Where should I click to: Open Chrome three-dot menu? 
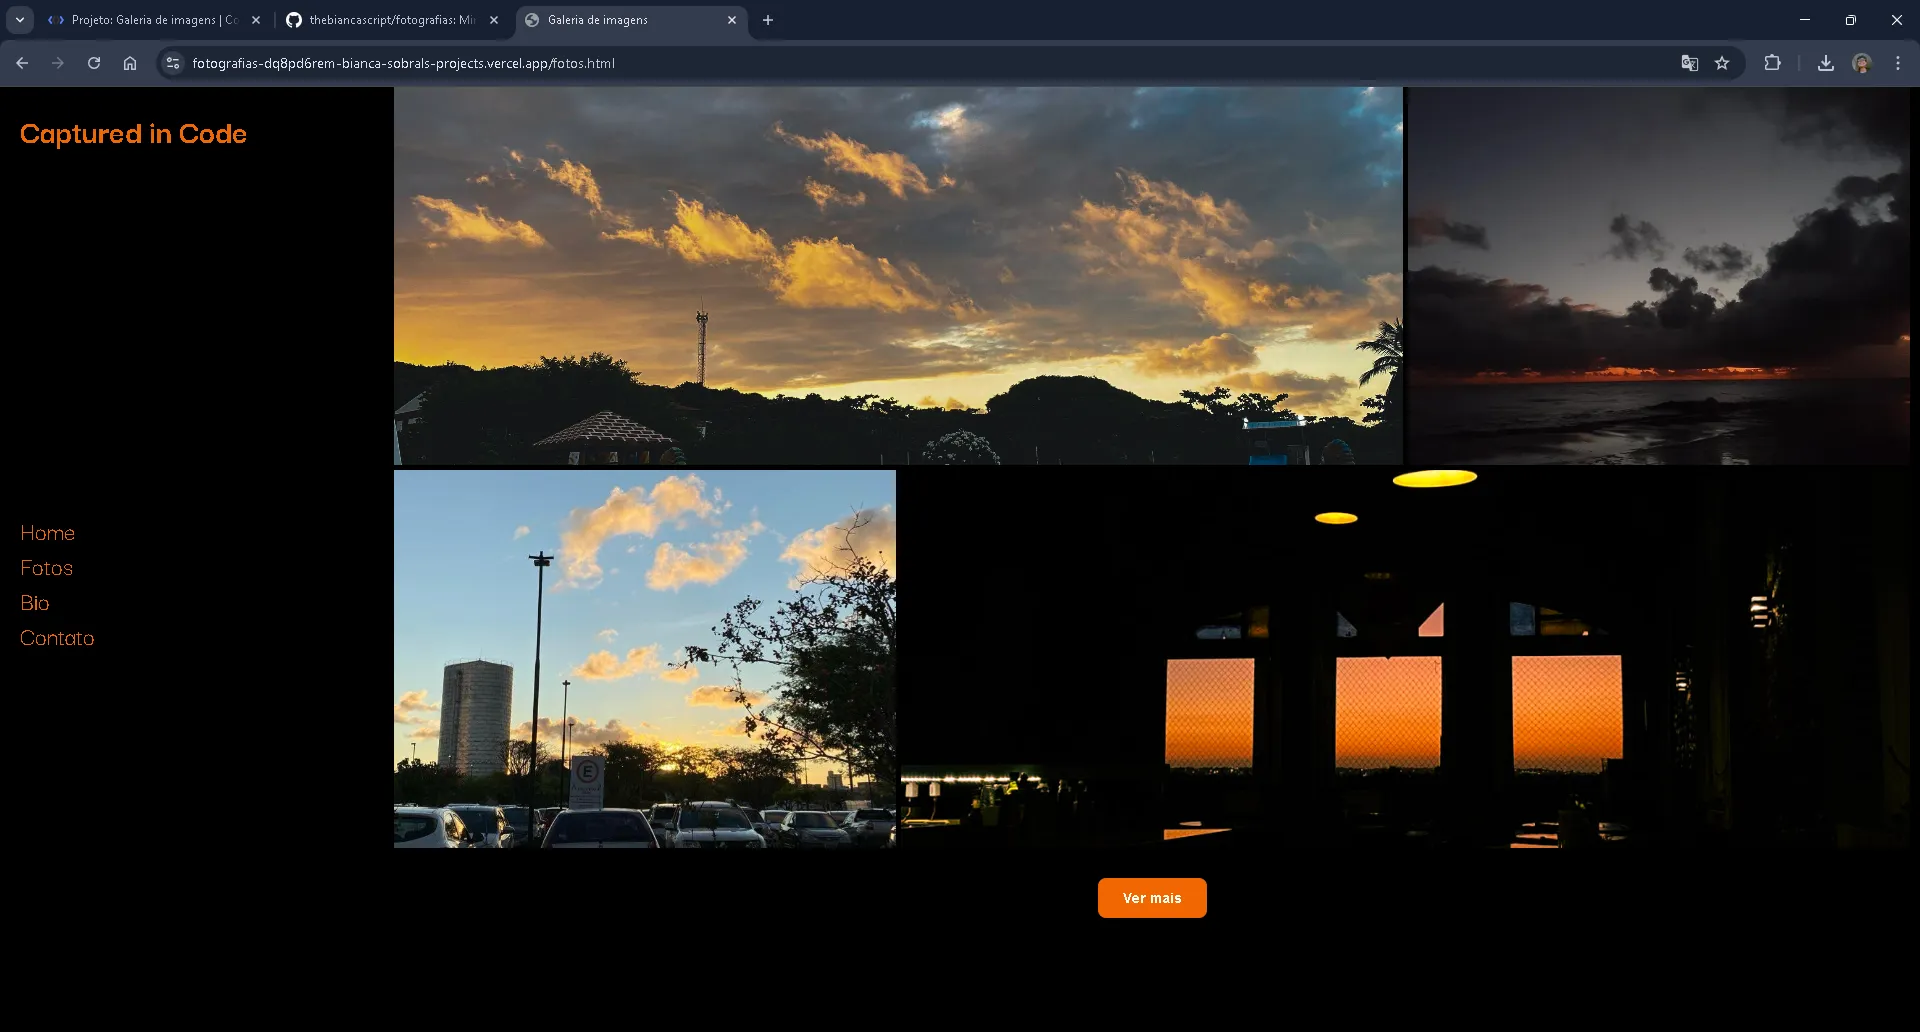1897,63
